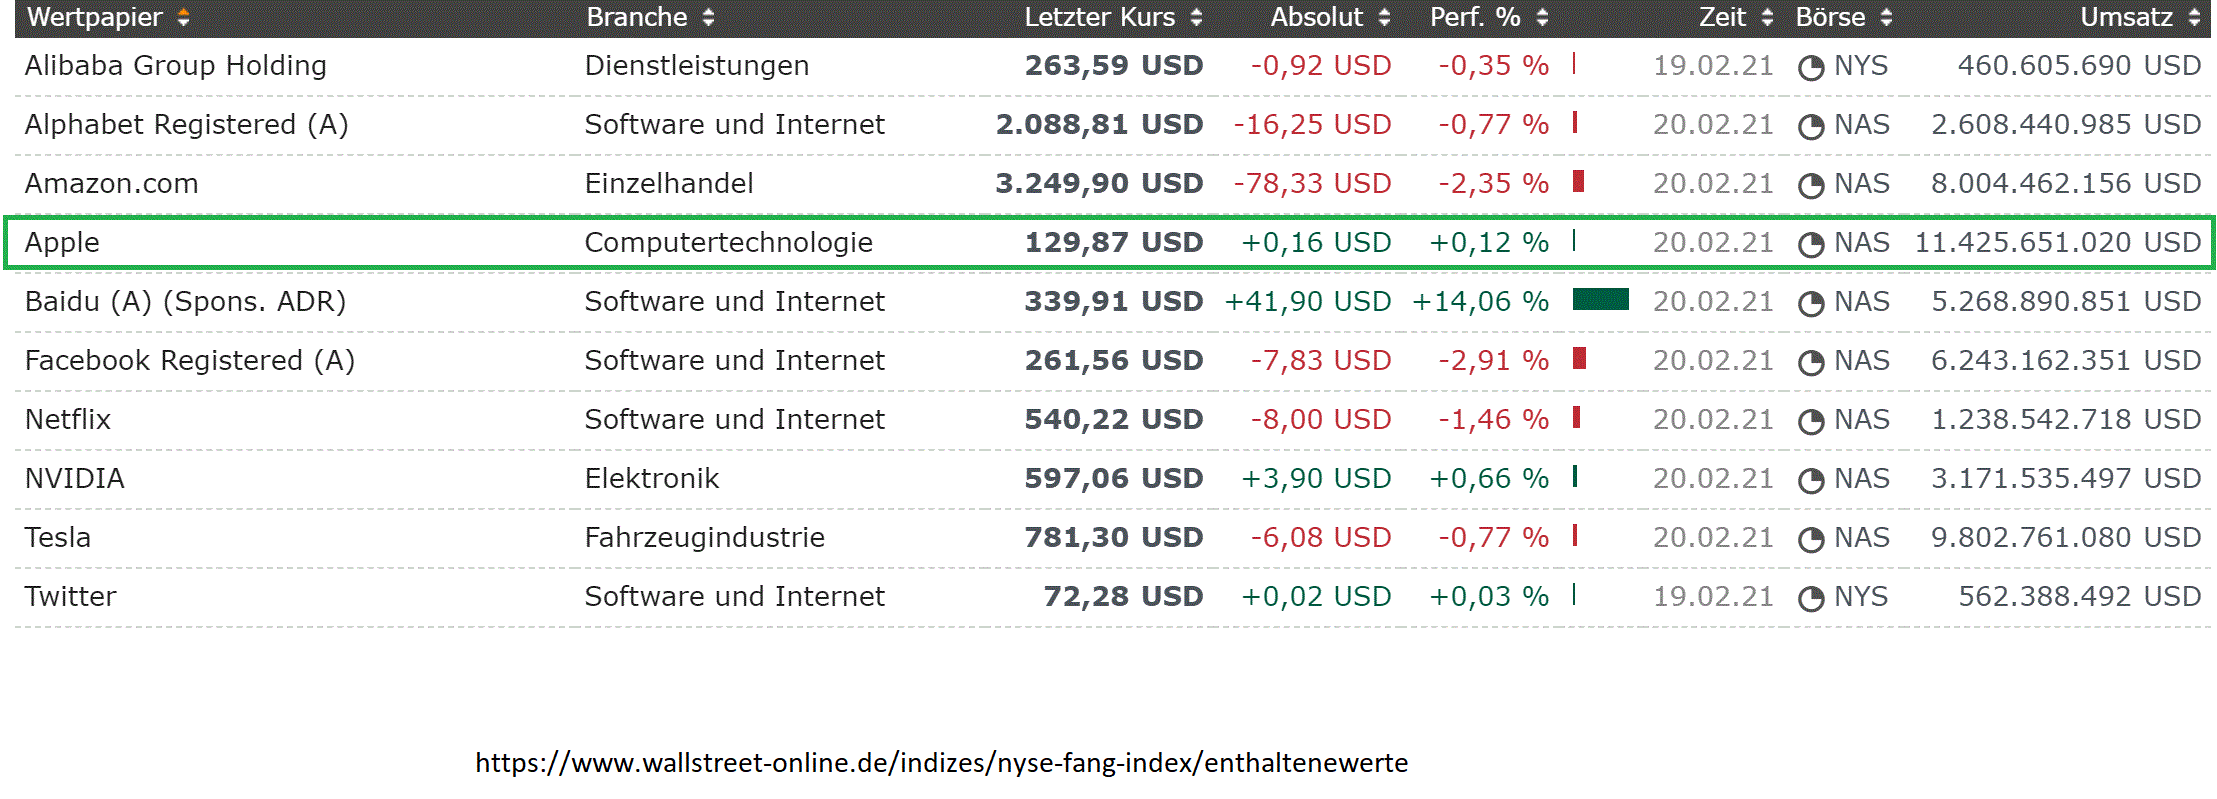Open the Alphabet Registered (A) link
The height and width of the screenshot is (799, 2217).
click(x=187, y=125)
